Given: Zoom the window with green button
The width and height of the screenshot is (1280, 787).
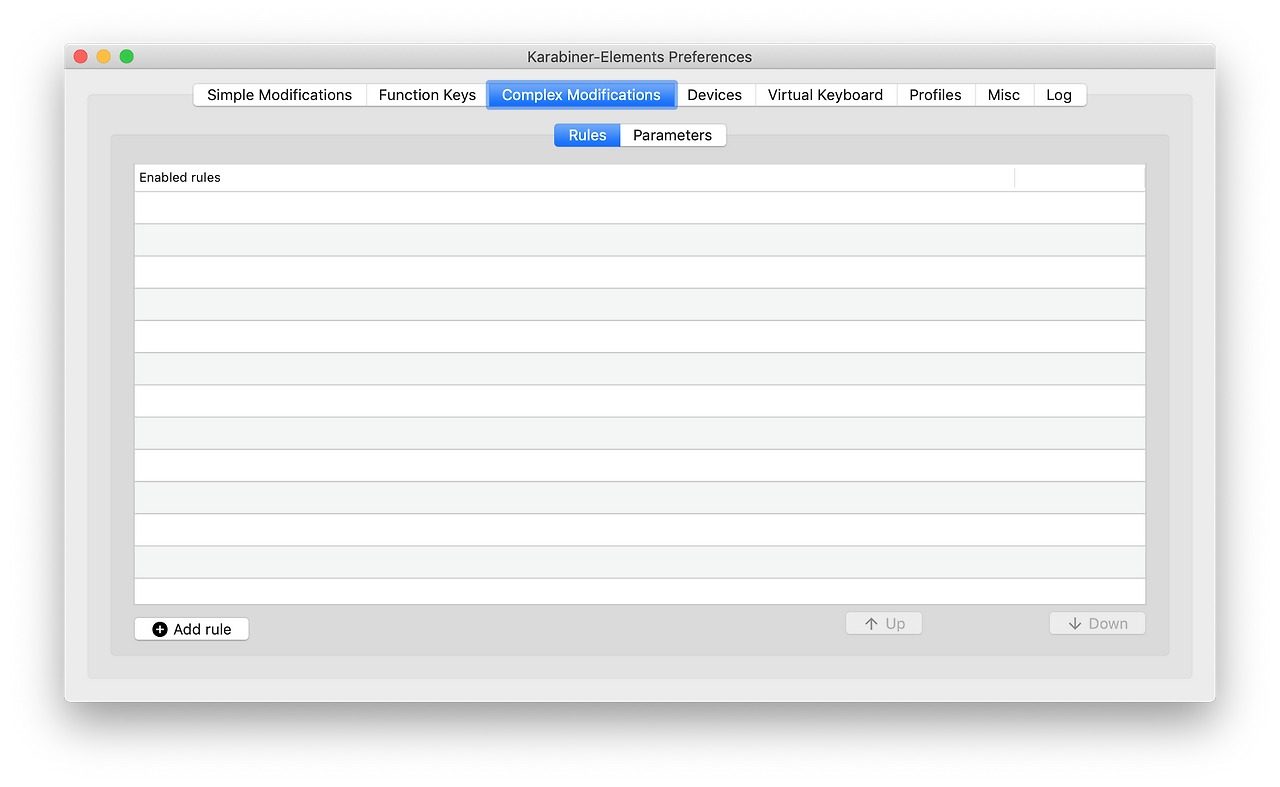Looking at the screenshot, I should [127, 57].
